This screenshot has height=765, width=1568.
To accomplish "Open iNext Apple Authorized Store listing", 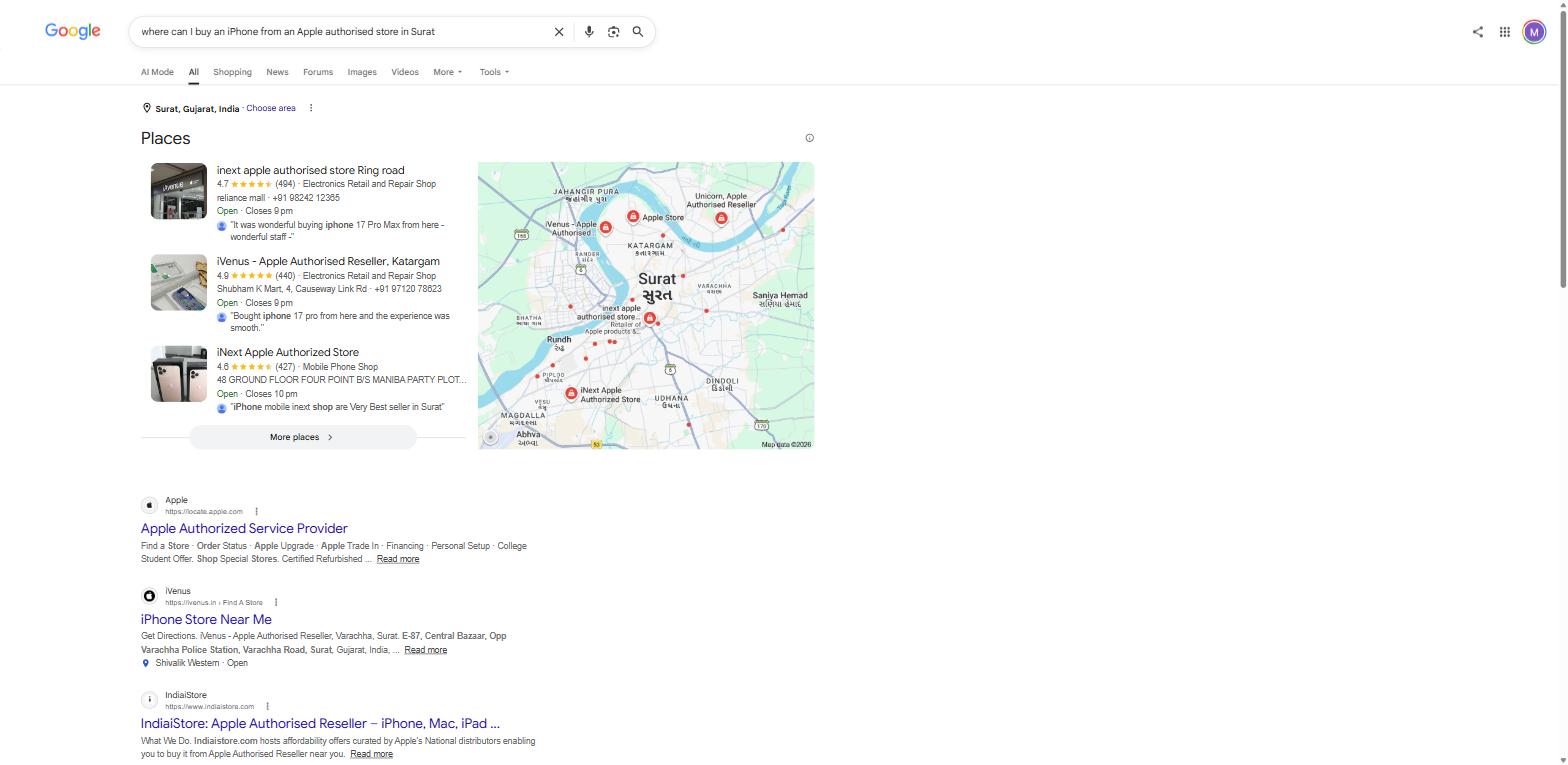I will (288, 352).
